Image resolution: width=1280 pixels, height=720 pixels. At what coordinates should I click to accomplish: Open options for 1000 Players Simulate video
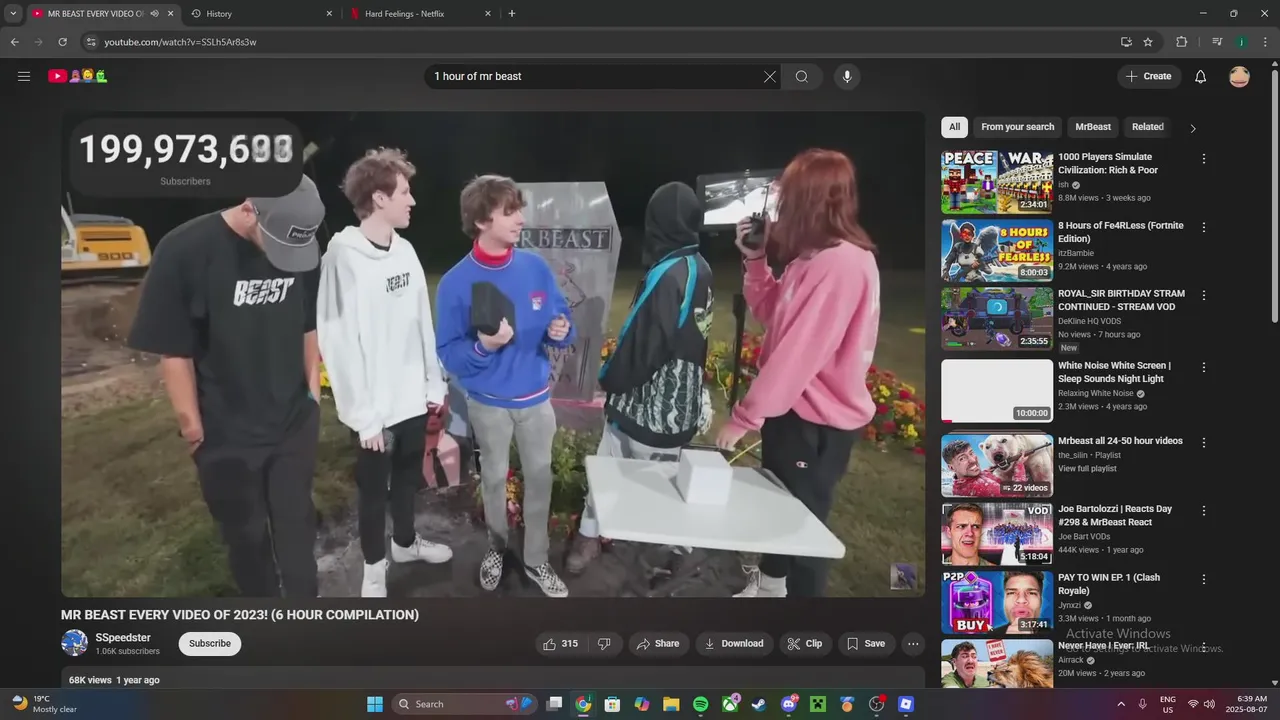click(1204, 159)
